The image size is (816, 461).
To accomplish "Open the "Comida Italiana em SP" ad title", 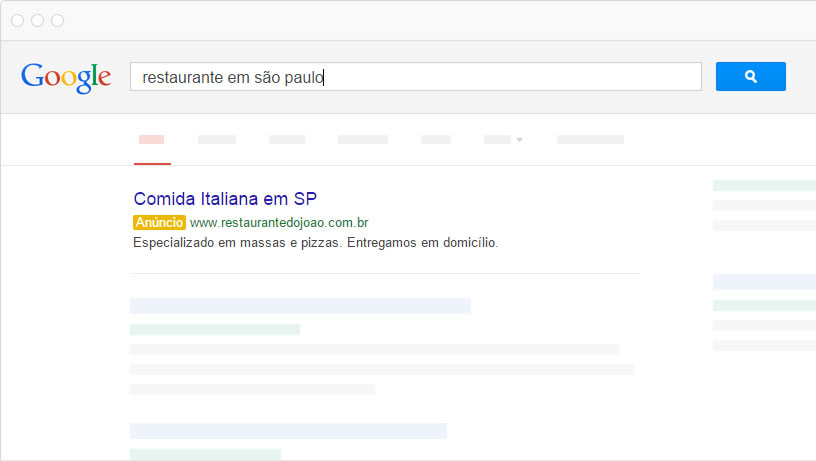I will point(225,199).
